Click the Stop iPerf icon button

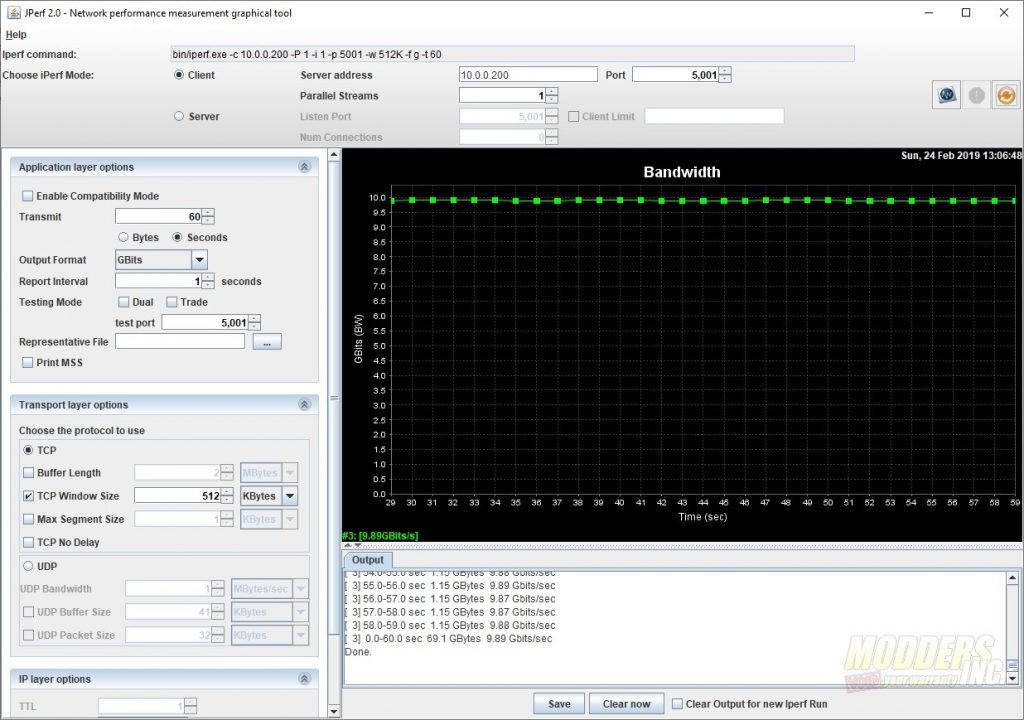pyautogui.click(x=976, y=95)
